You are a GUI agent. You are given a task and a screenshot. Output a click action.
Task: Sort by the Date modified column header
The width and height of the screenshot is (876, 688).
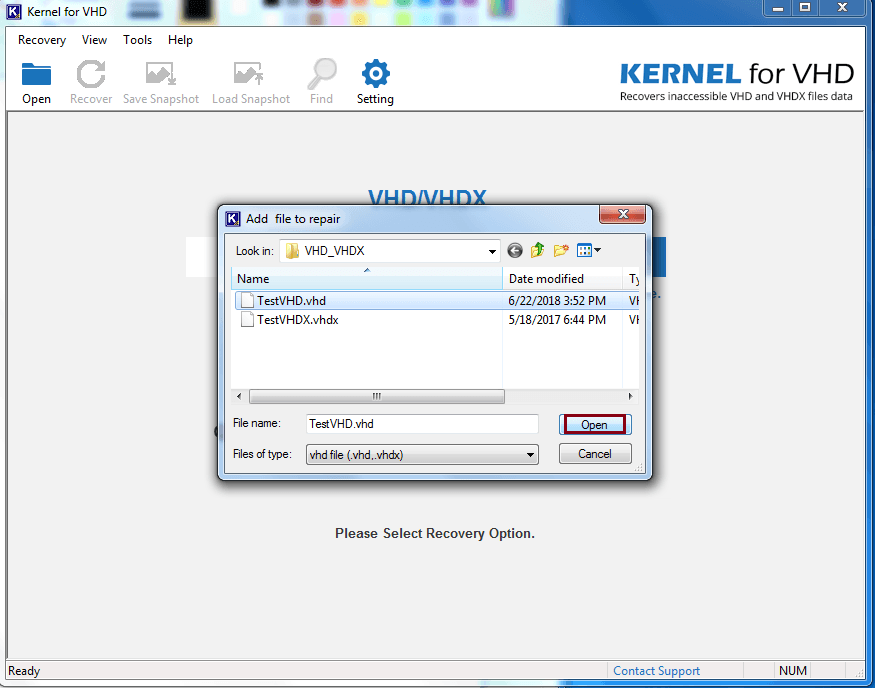coord(563,279)
